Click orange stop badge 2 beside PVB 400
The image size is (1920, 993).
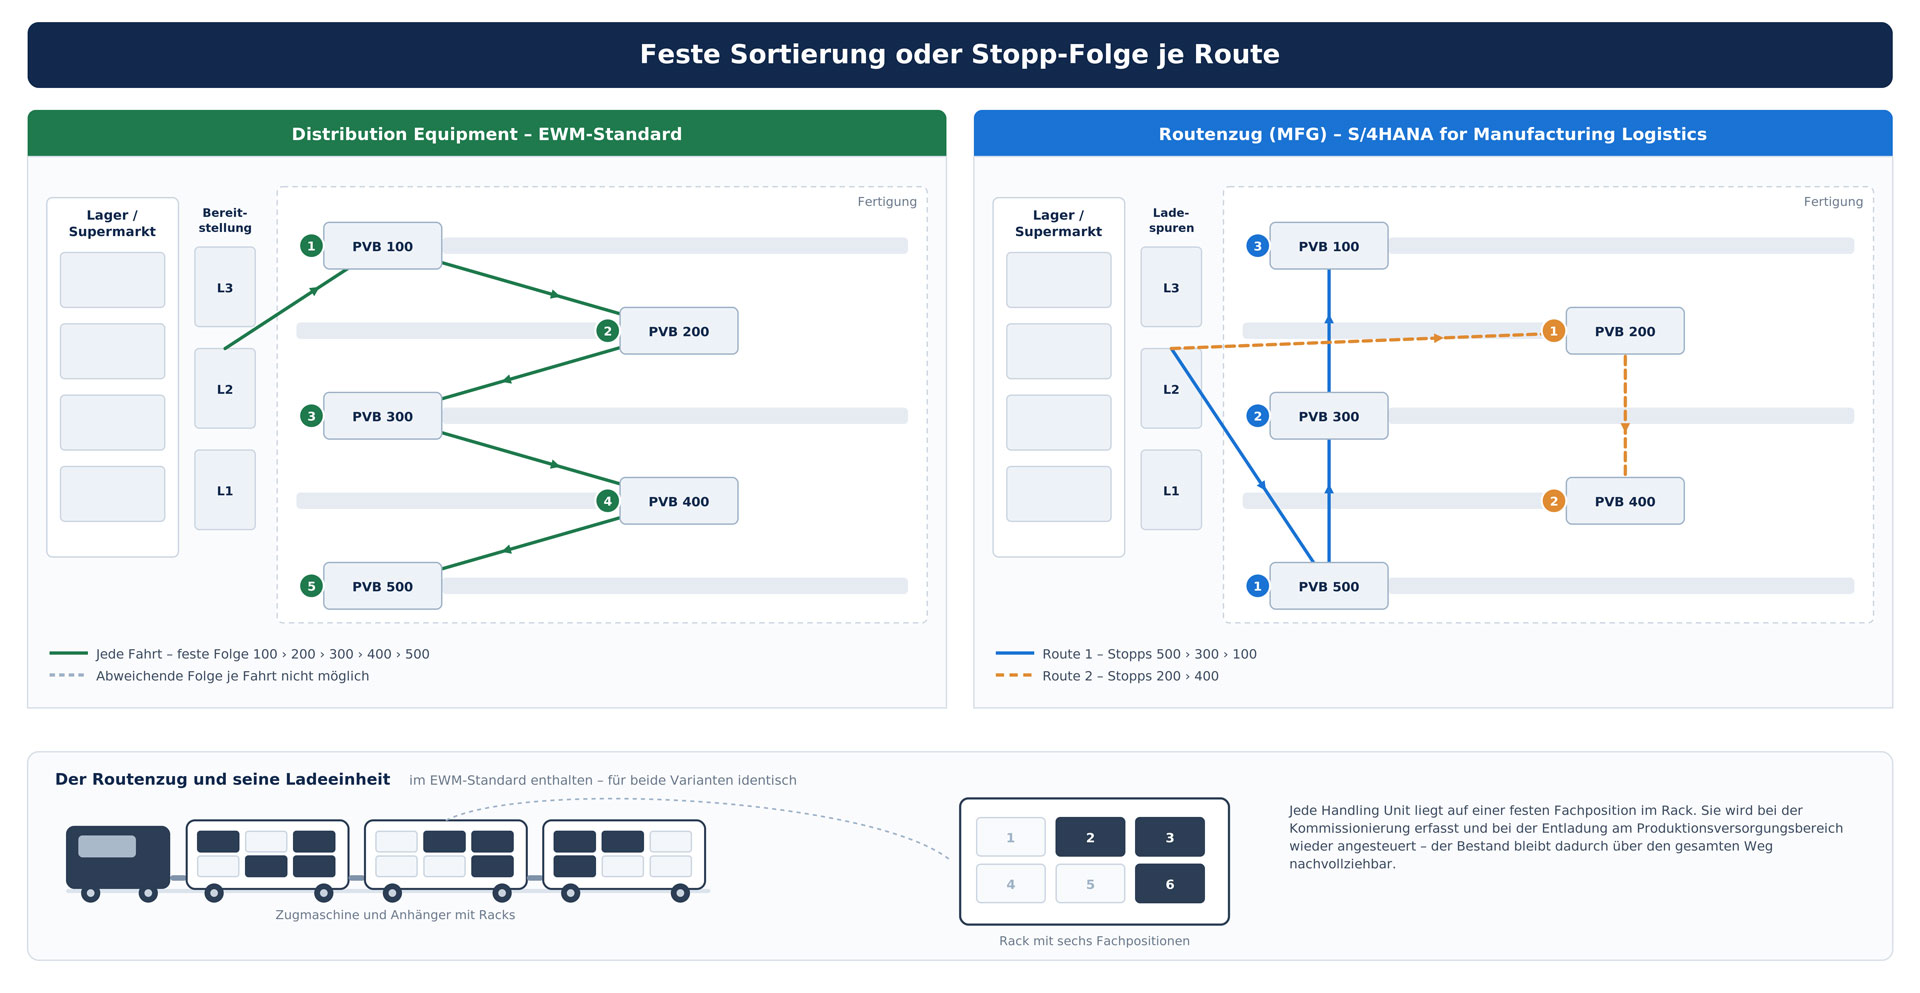click(x=1553, y=501)
